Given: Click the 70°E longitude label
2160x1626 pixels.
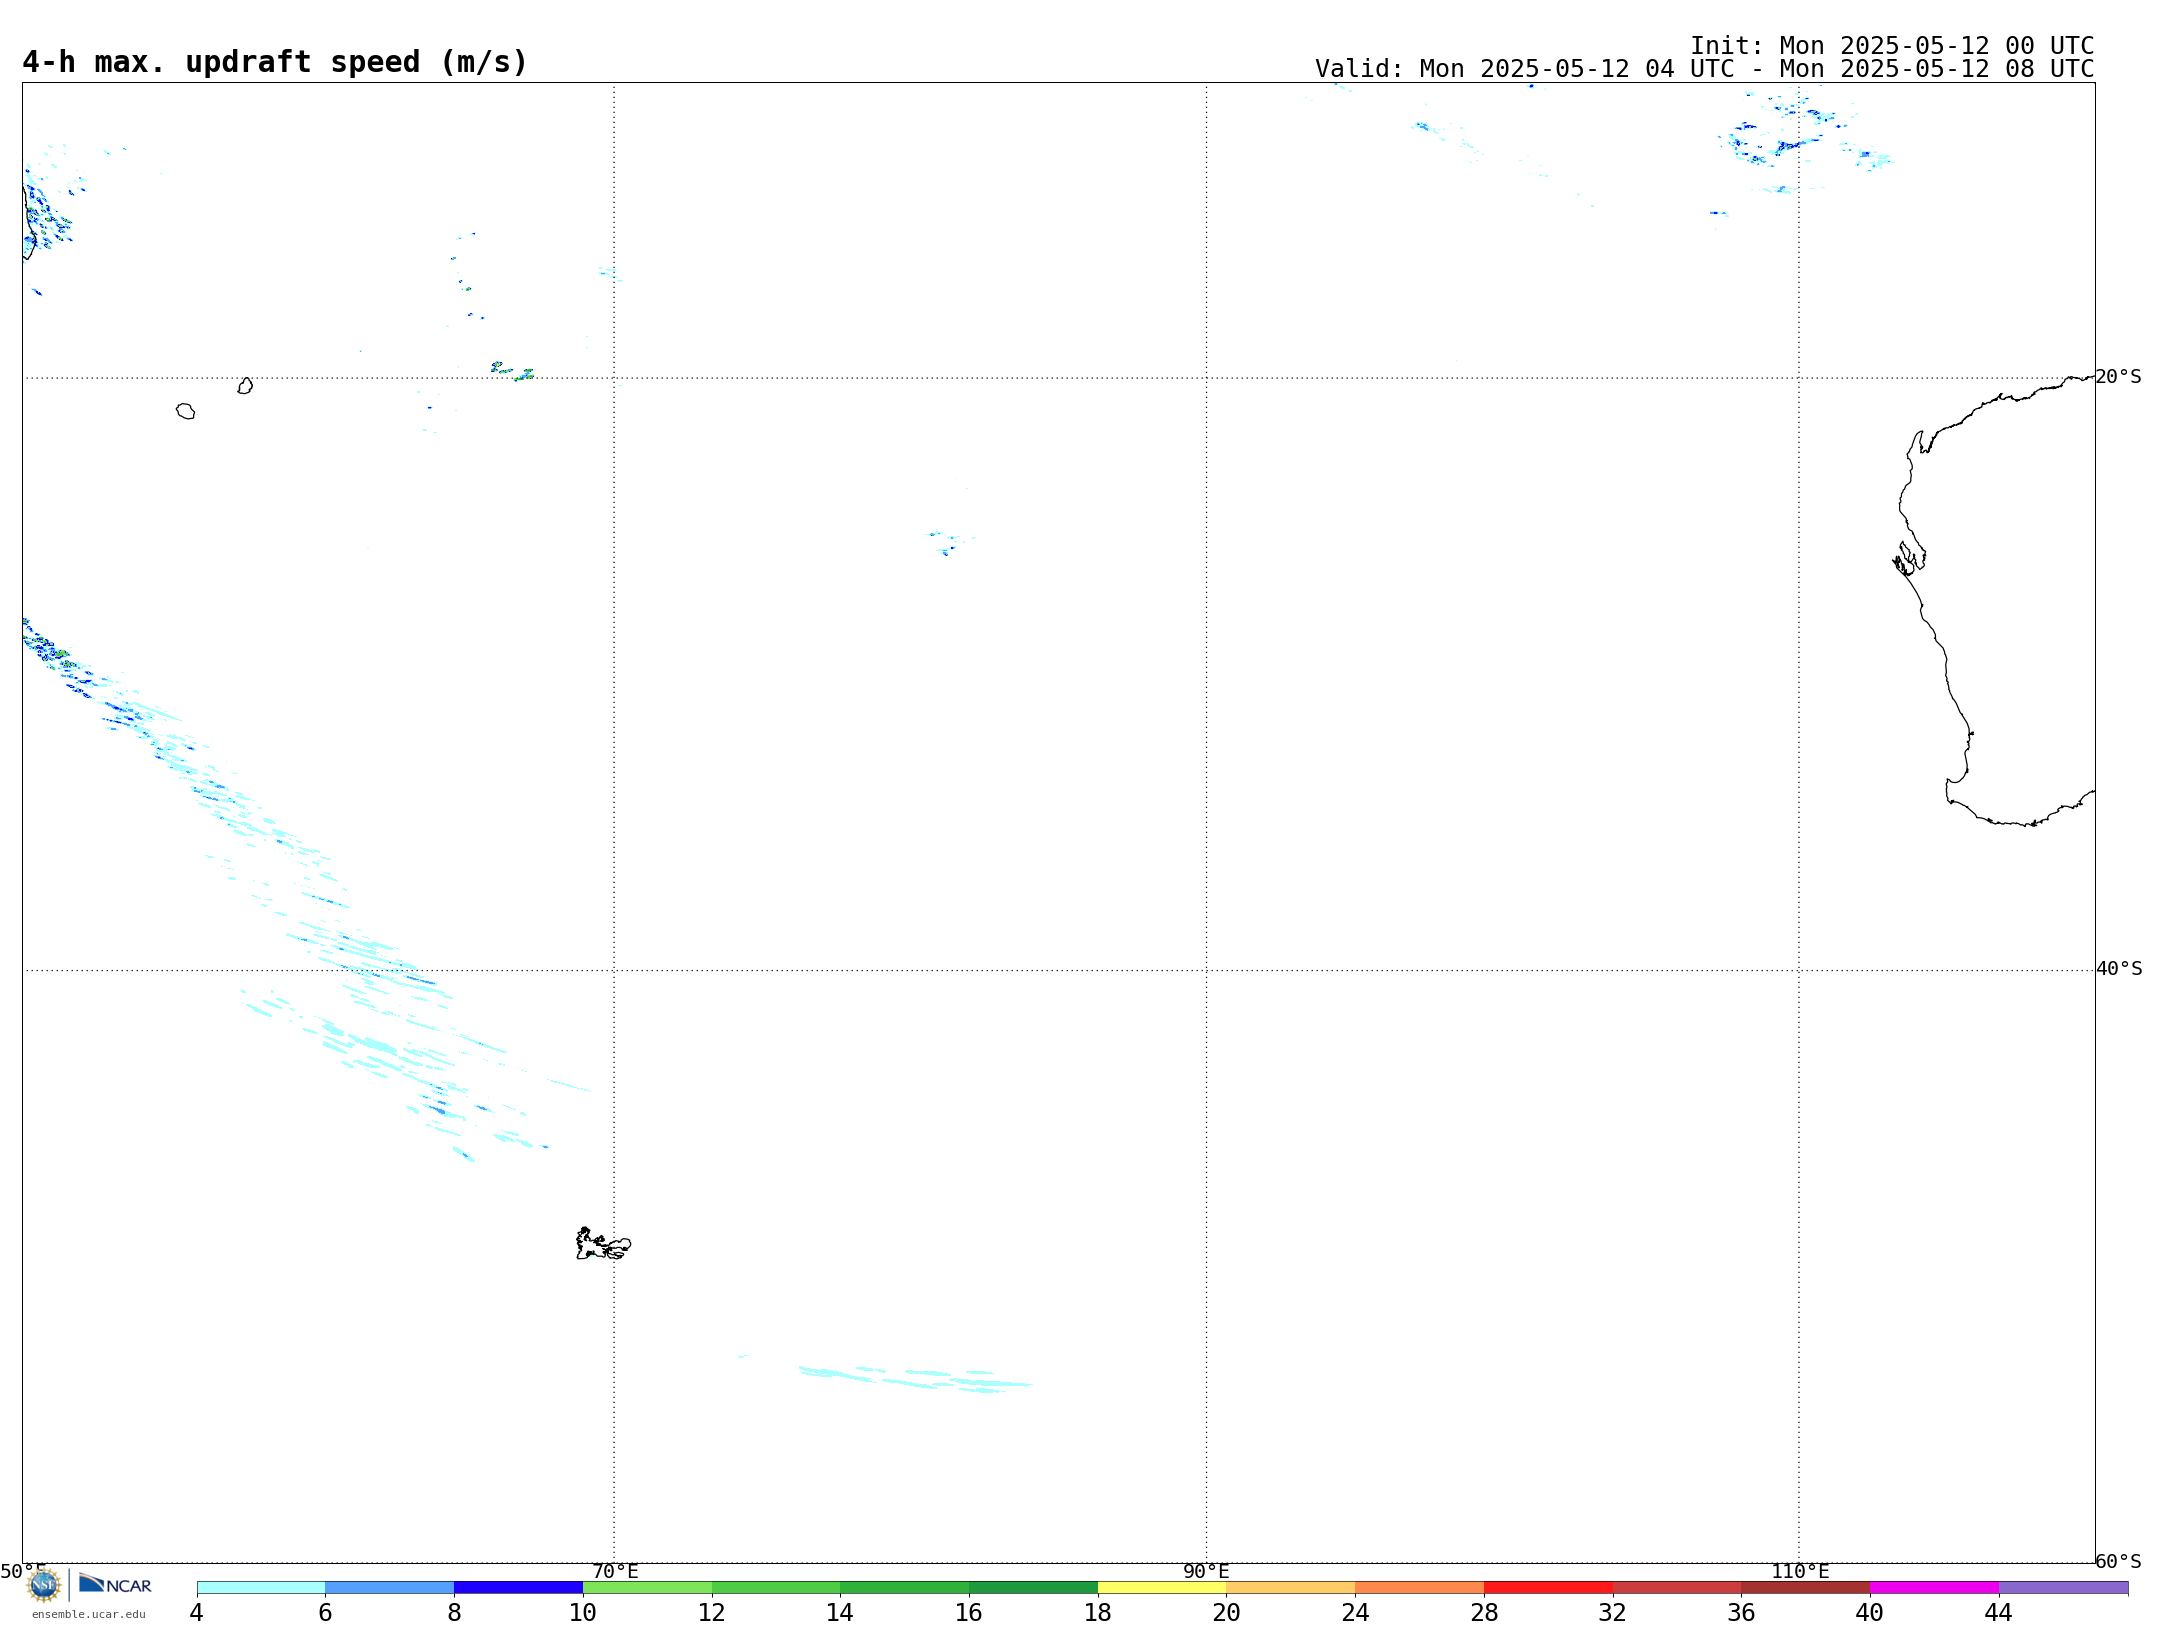Looking at the screenshot, I should pos(615,1571).
